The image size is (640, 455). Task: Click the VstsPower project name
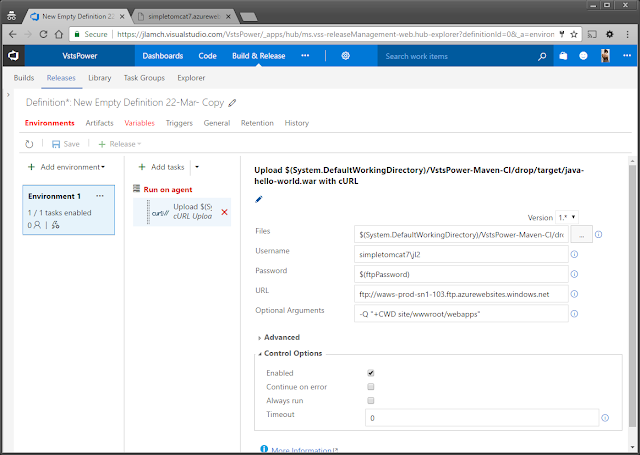[80, 56]
